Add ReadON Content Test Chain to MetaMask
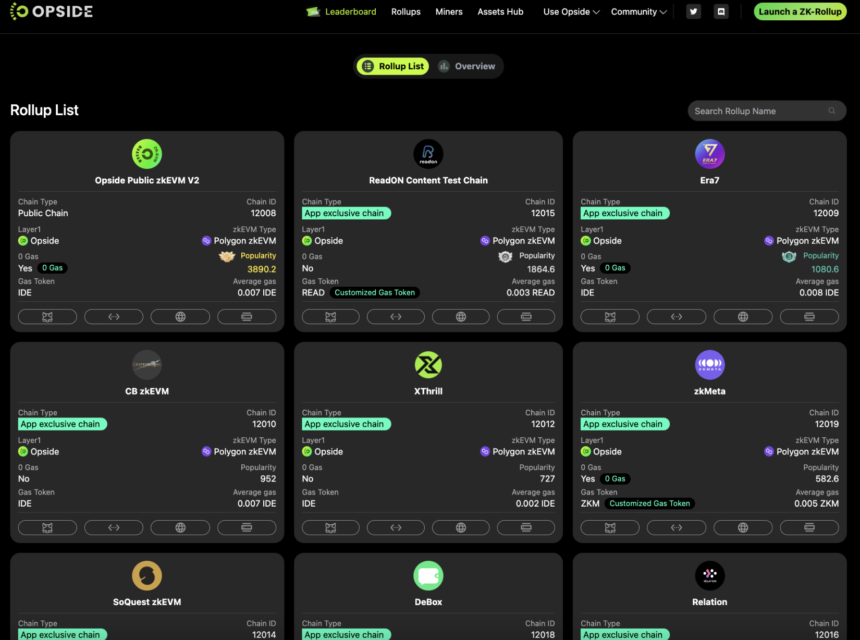Viewport: 860px width, 640px height. coord(331,316)
